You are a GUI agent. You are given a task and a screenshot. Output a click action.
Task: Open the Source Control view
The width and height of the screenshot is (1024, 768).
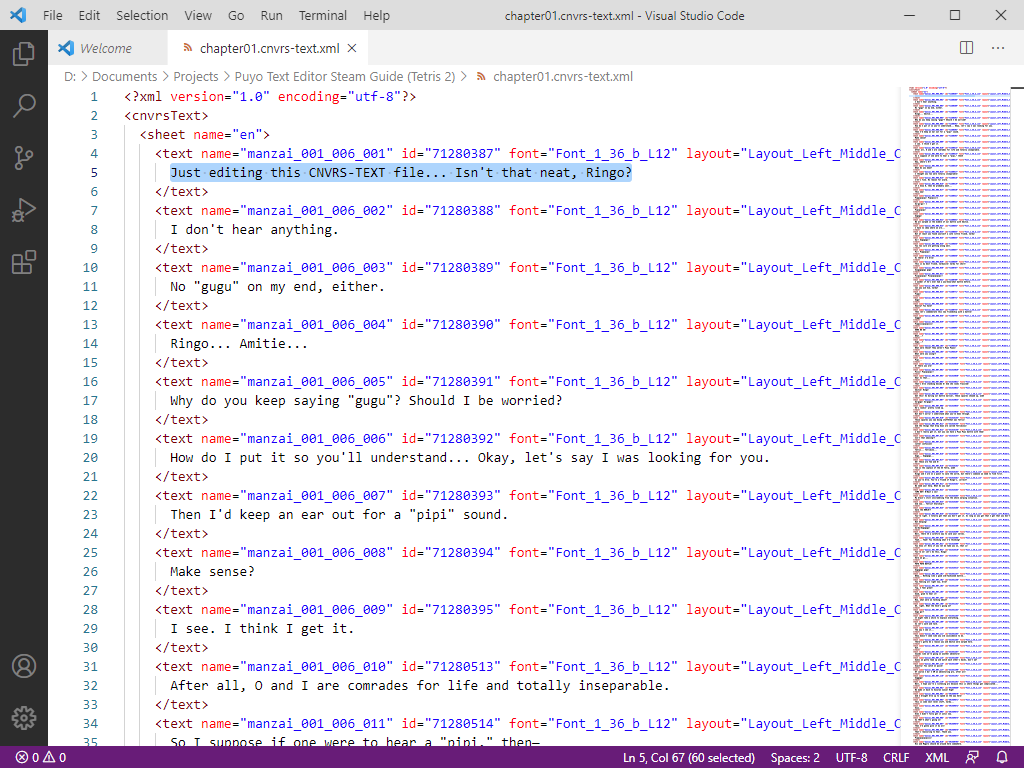point(24,158)
